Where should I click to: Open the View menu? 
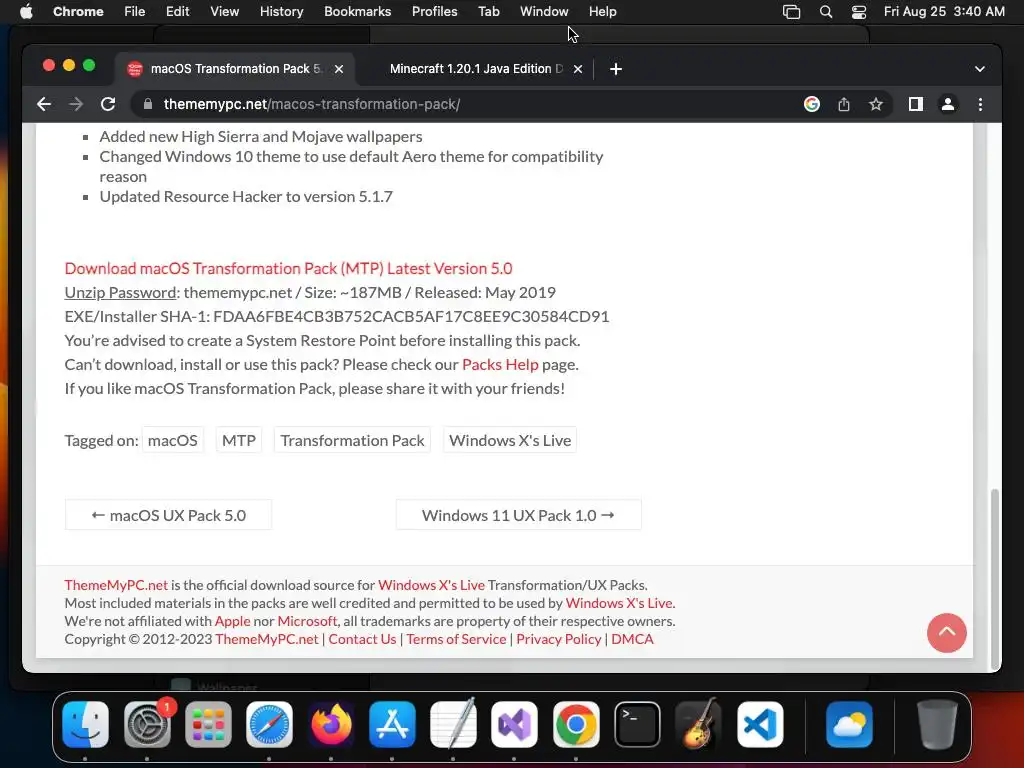tap(225, 12)
